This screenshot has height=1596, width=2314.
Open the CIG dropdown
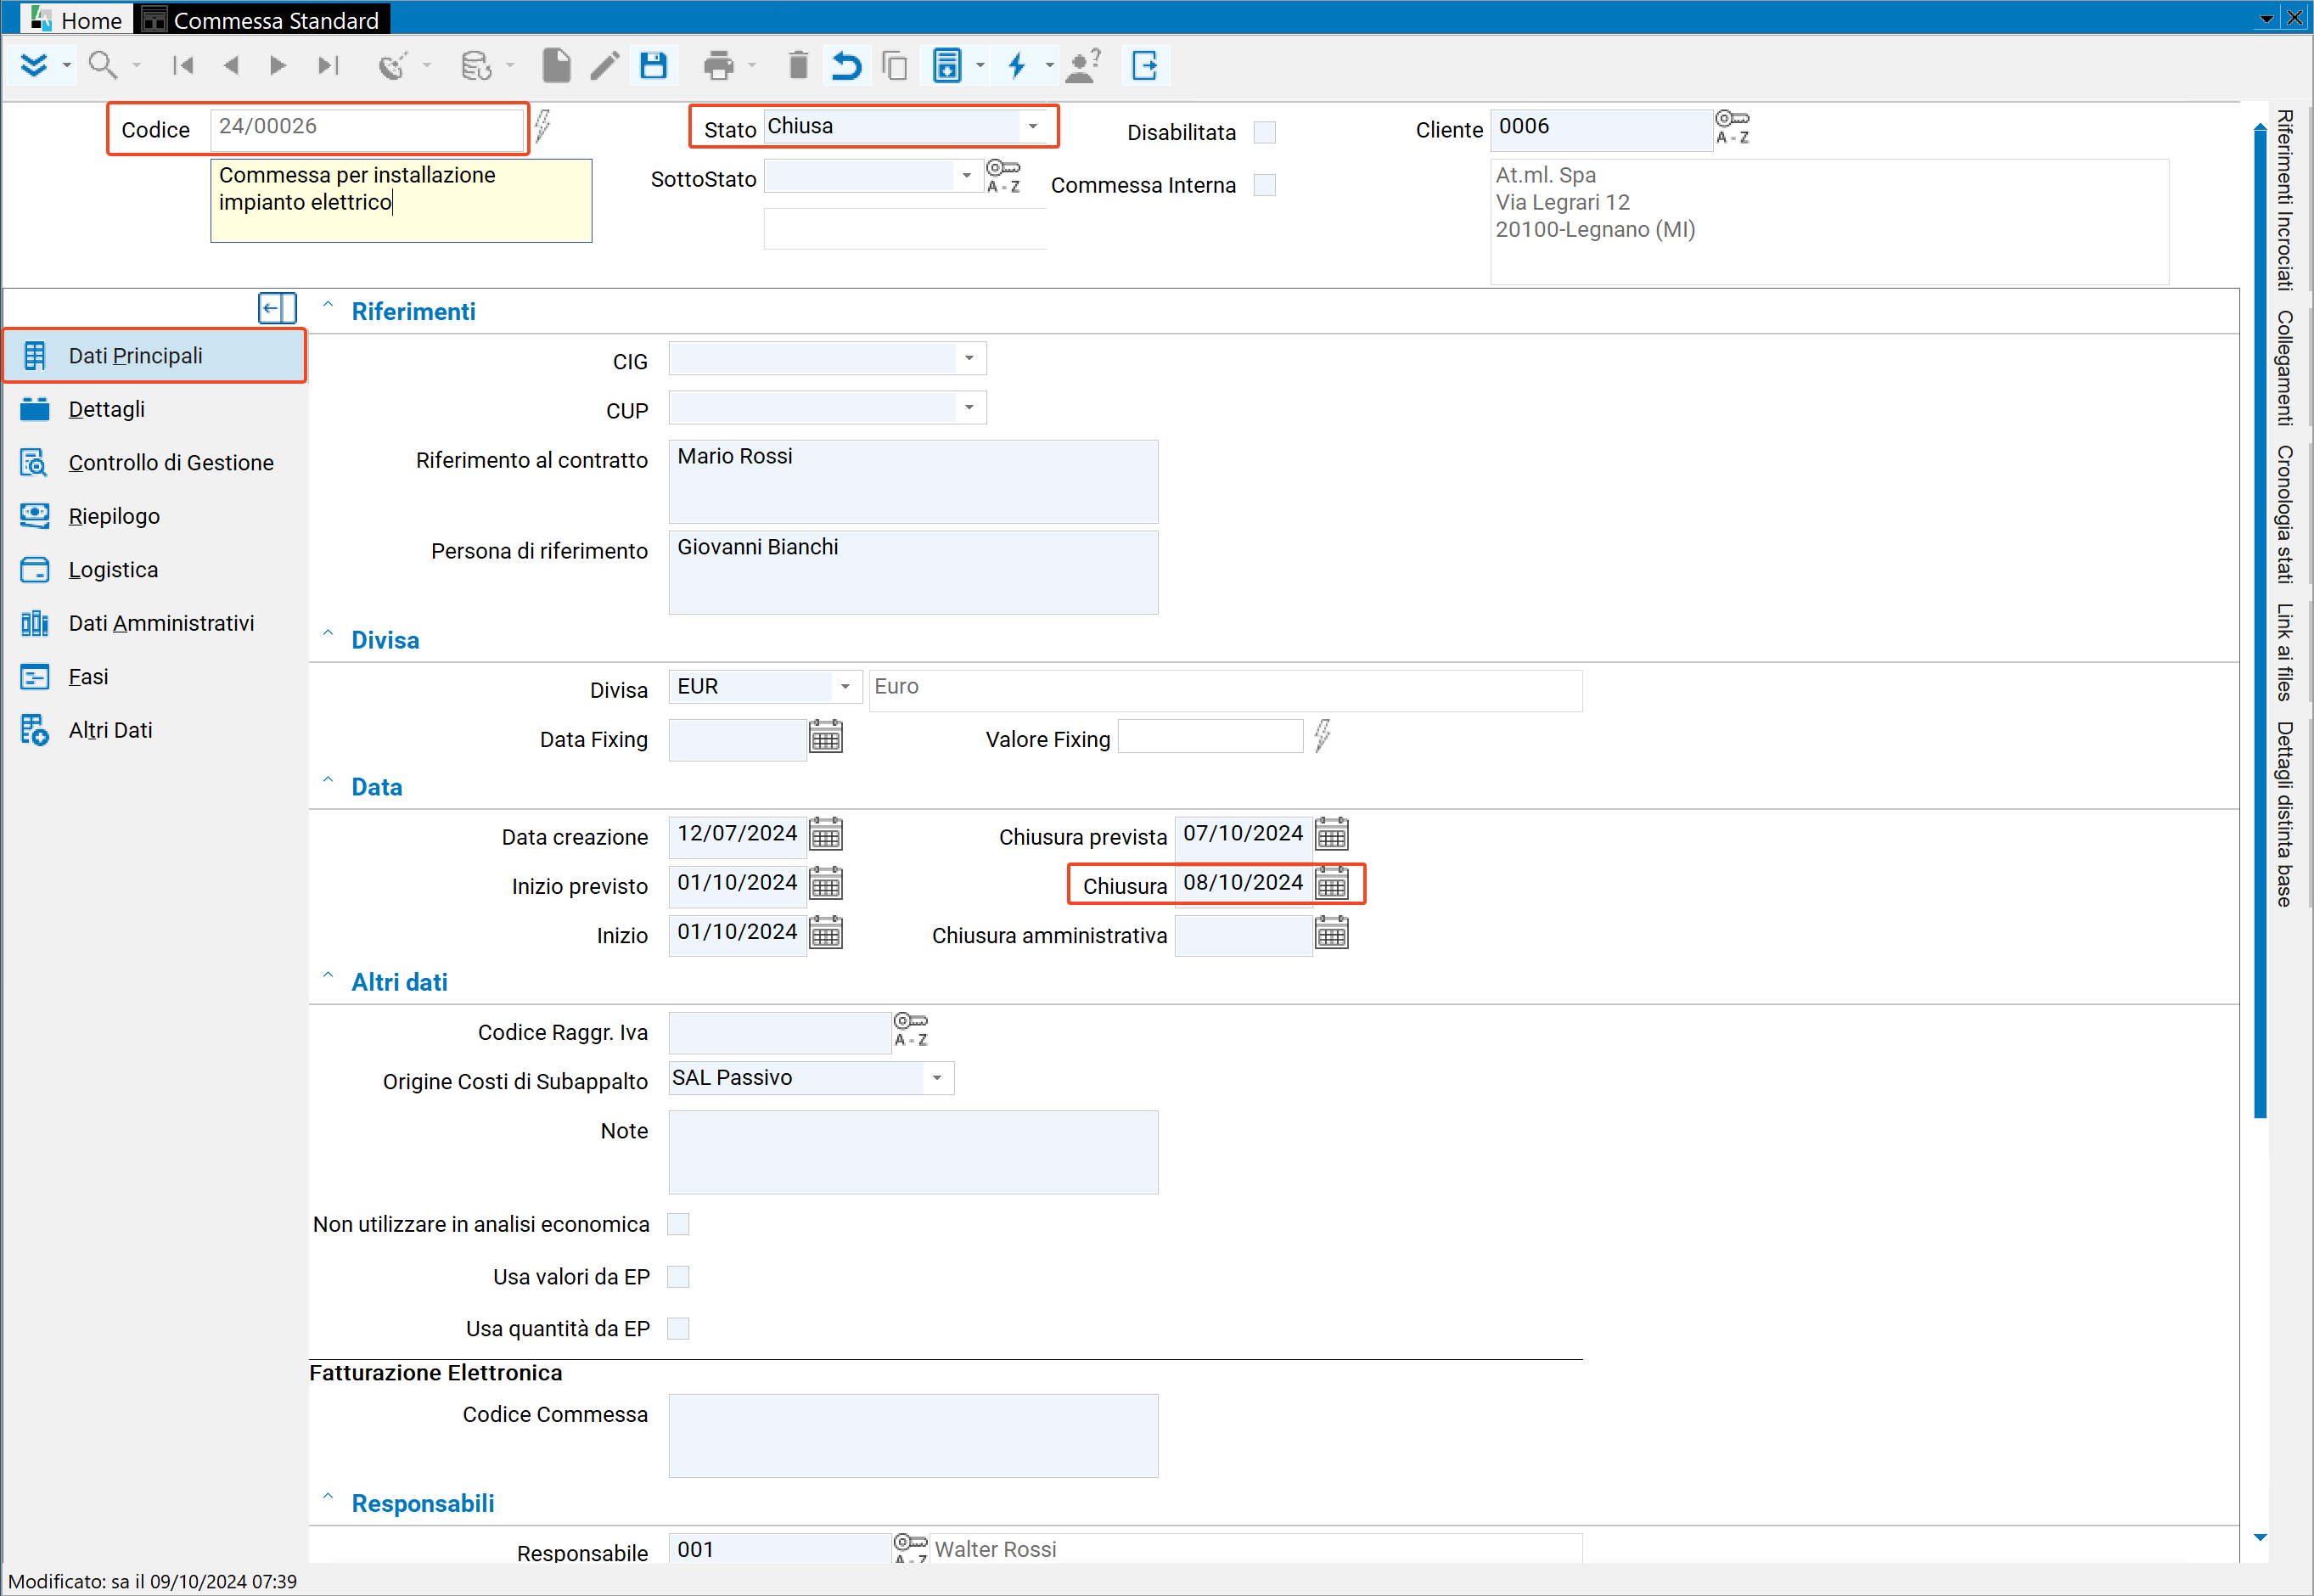[969, 358]
